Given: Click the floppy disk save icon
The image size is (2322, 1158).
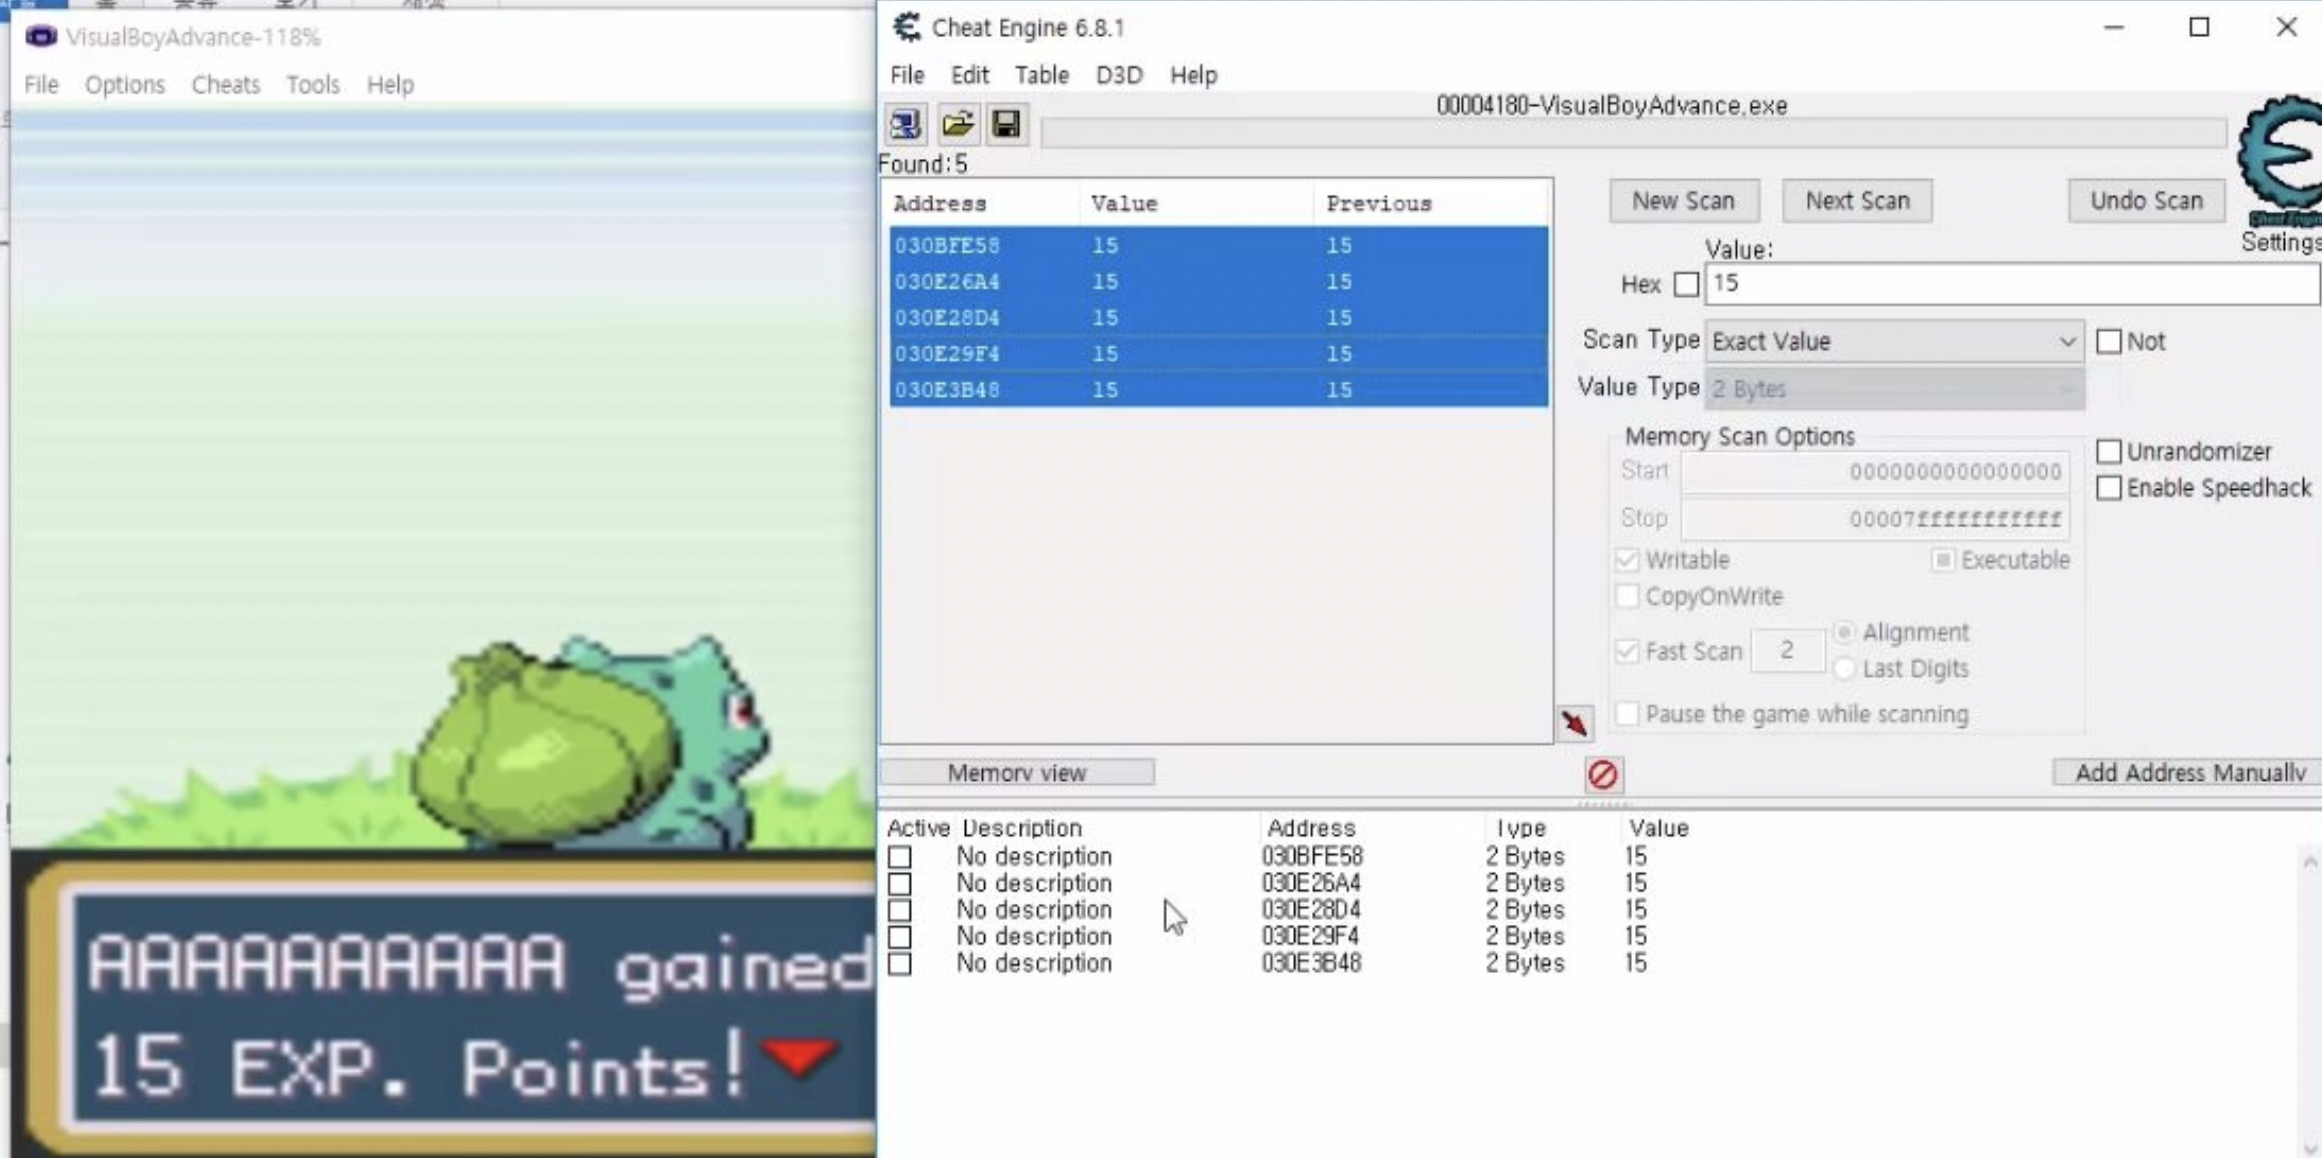Looking at the screenshot, I should click(1006, 124).
